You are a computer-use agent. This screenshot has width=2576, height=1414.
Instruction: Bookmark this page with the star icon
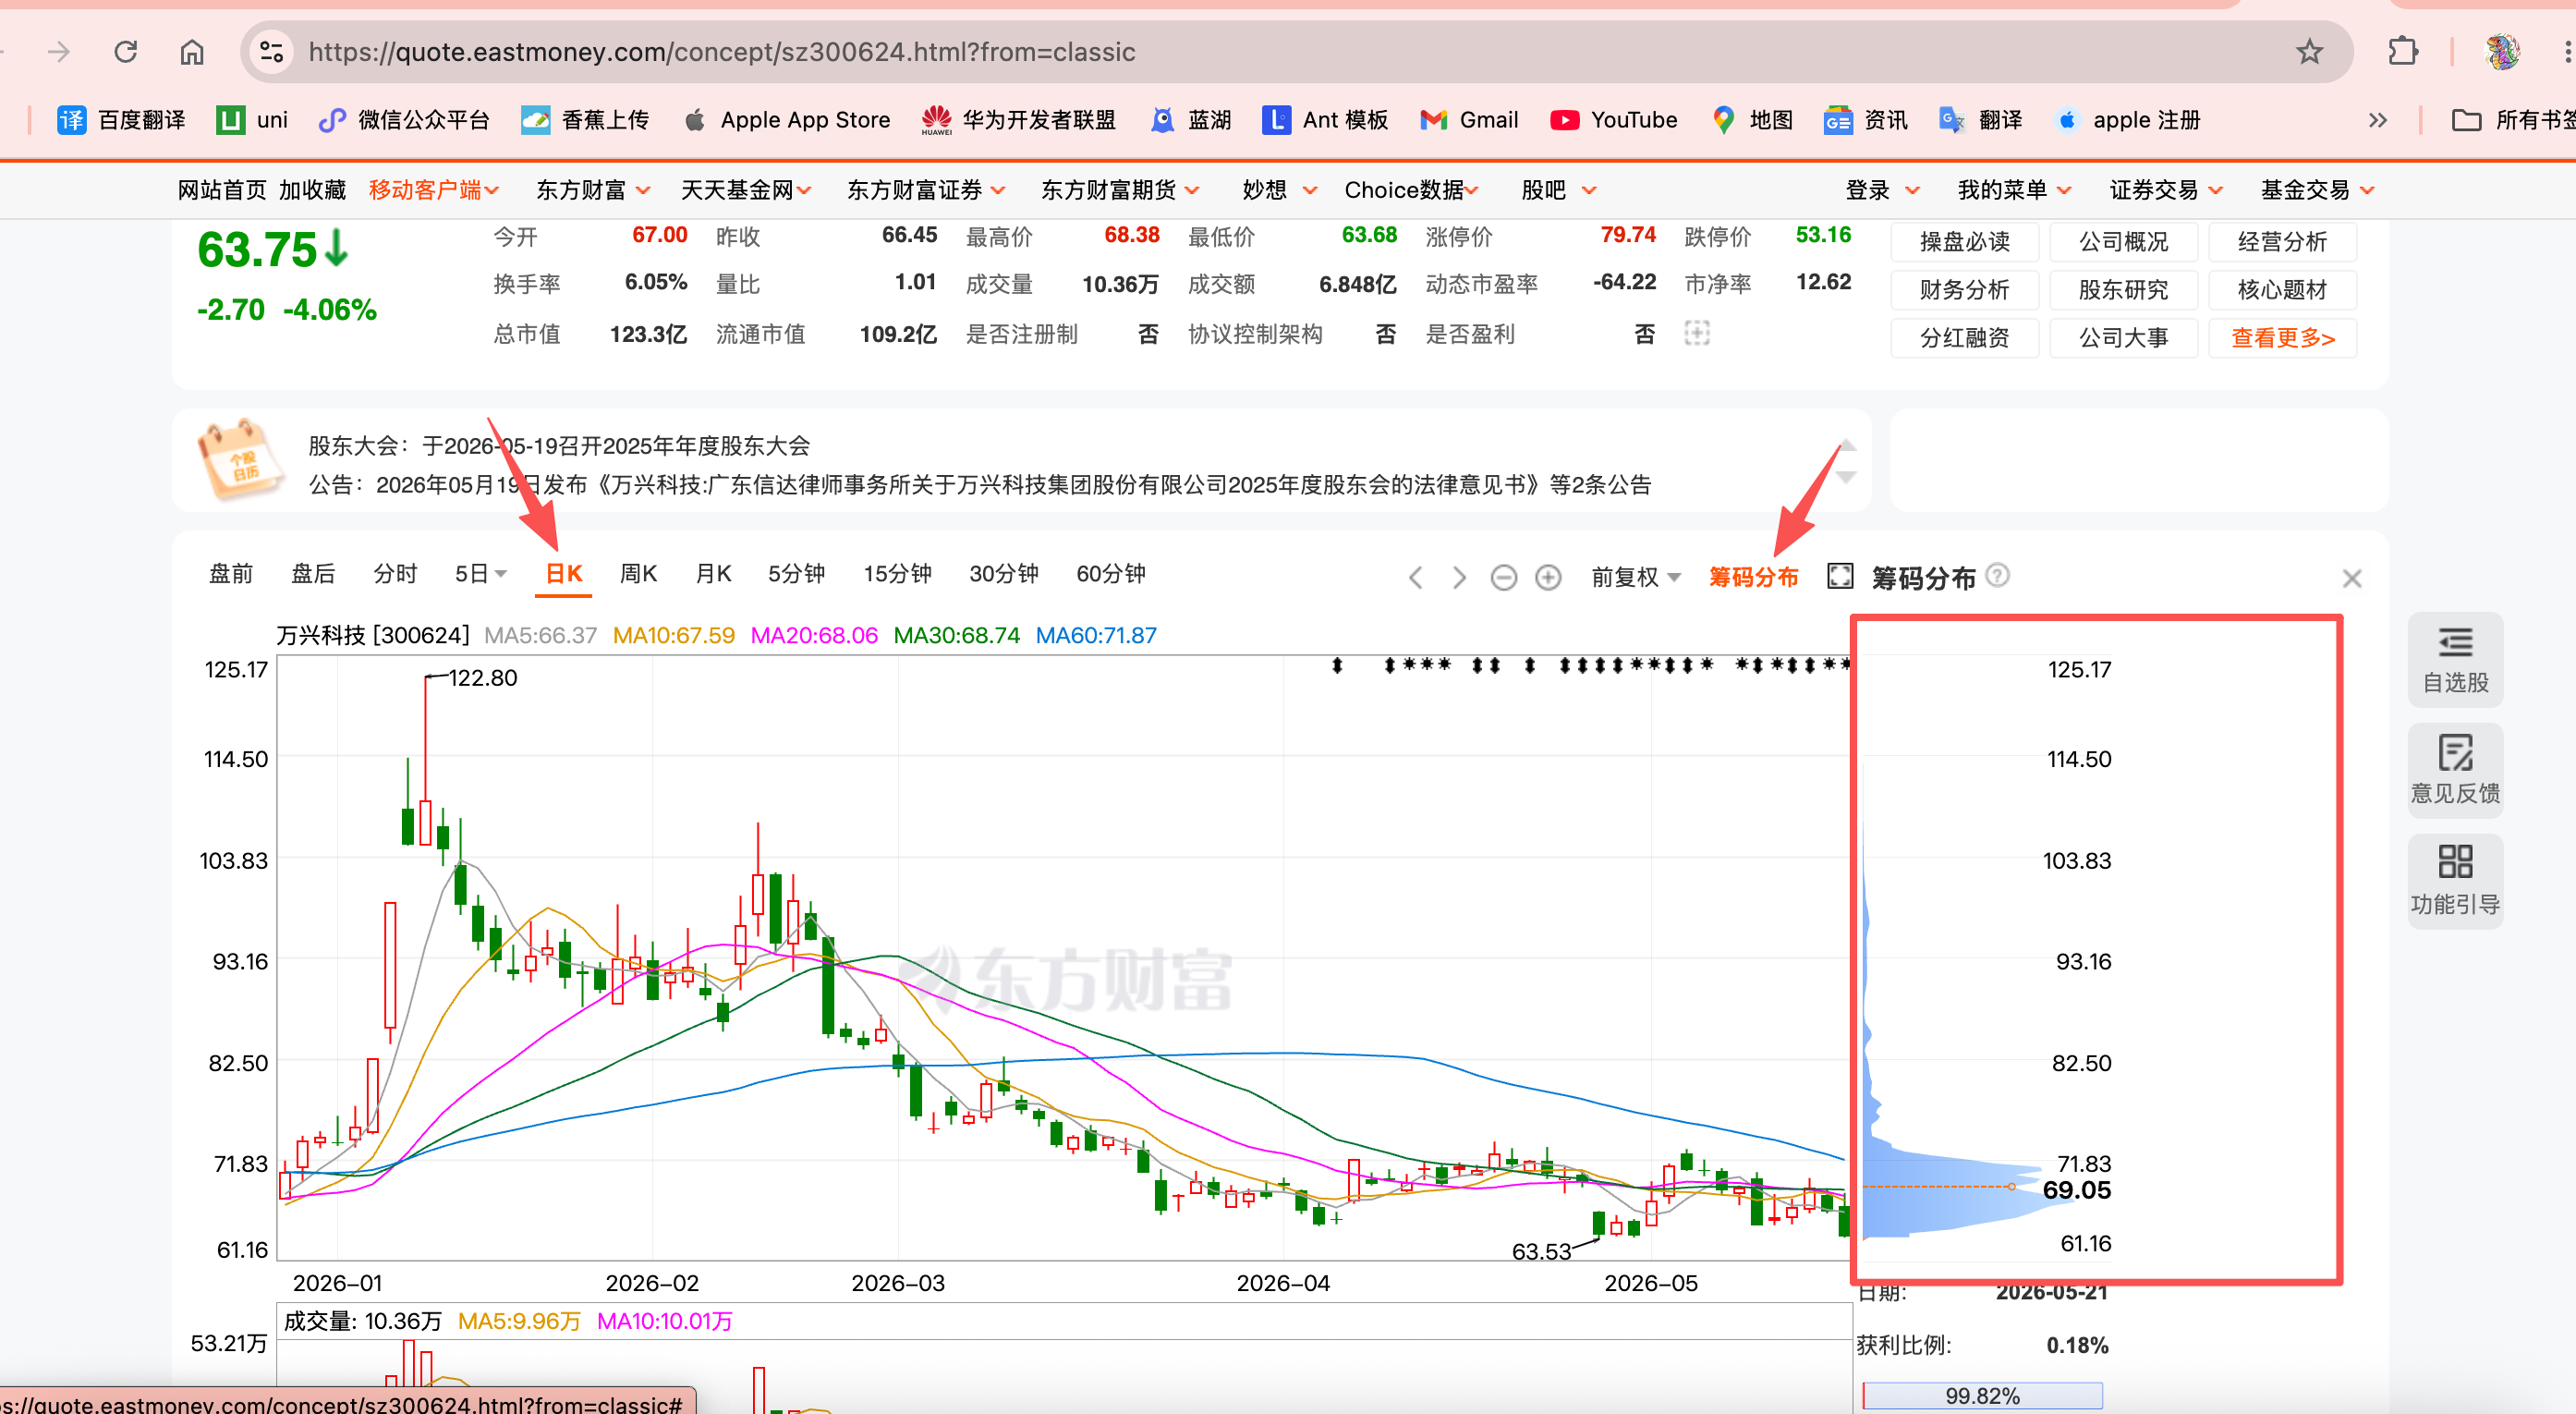(x=2309, y=51)
